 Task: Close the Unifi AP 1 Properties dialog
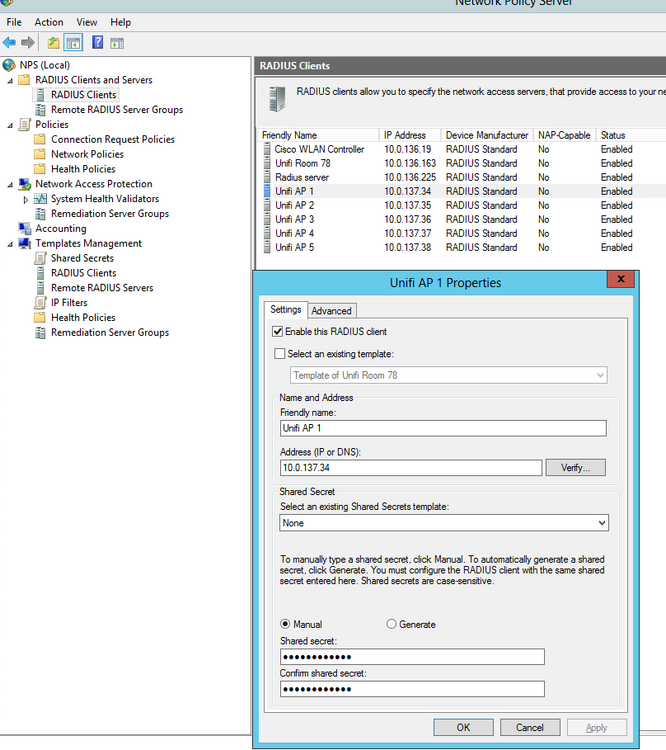coord(621,279)
